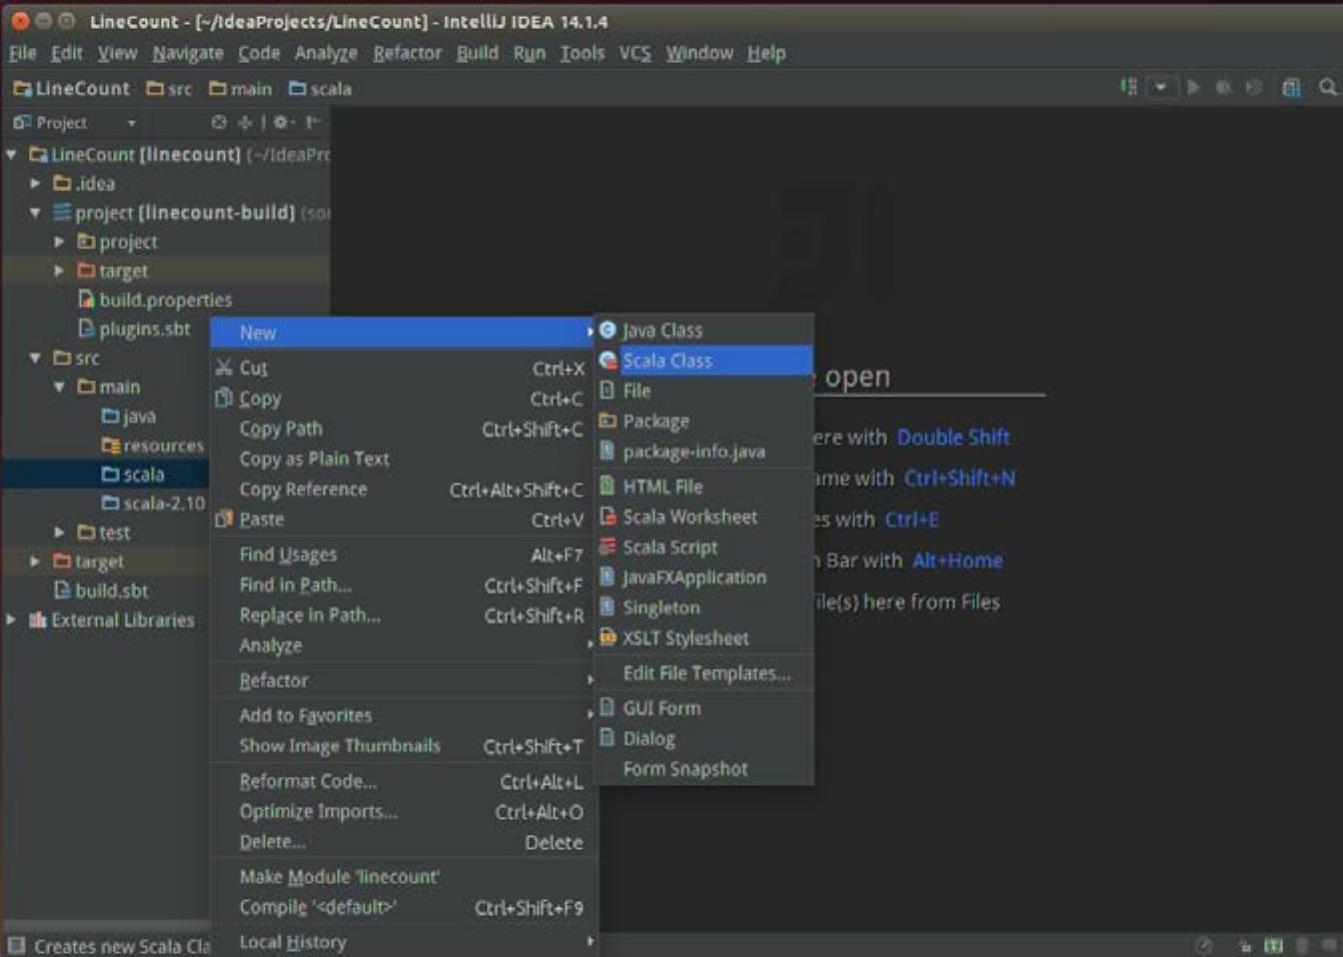Open Project Structure icon in toolbar
This screenshot has height=957, width=1343.
1291,87
